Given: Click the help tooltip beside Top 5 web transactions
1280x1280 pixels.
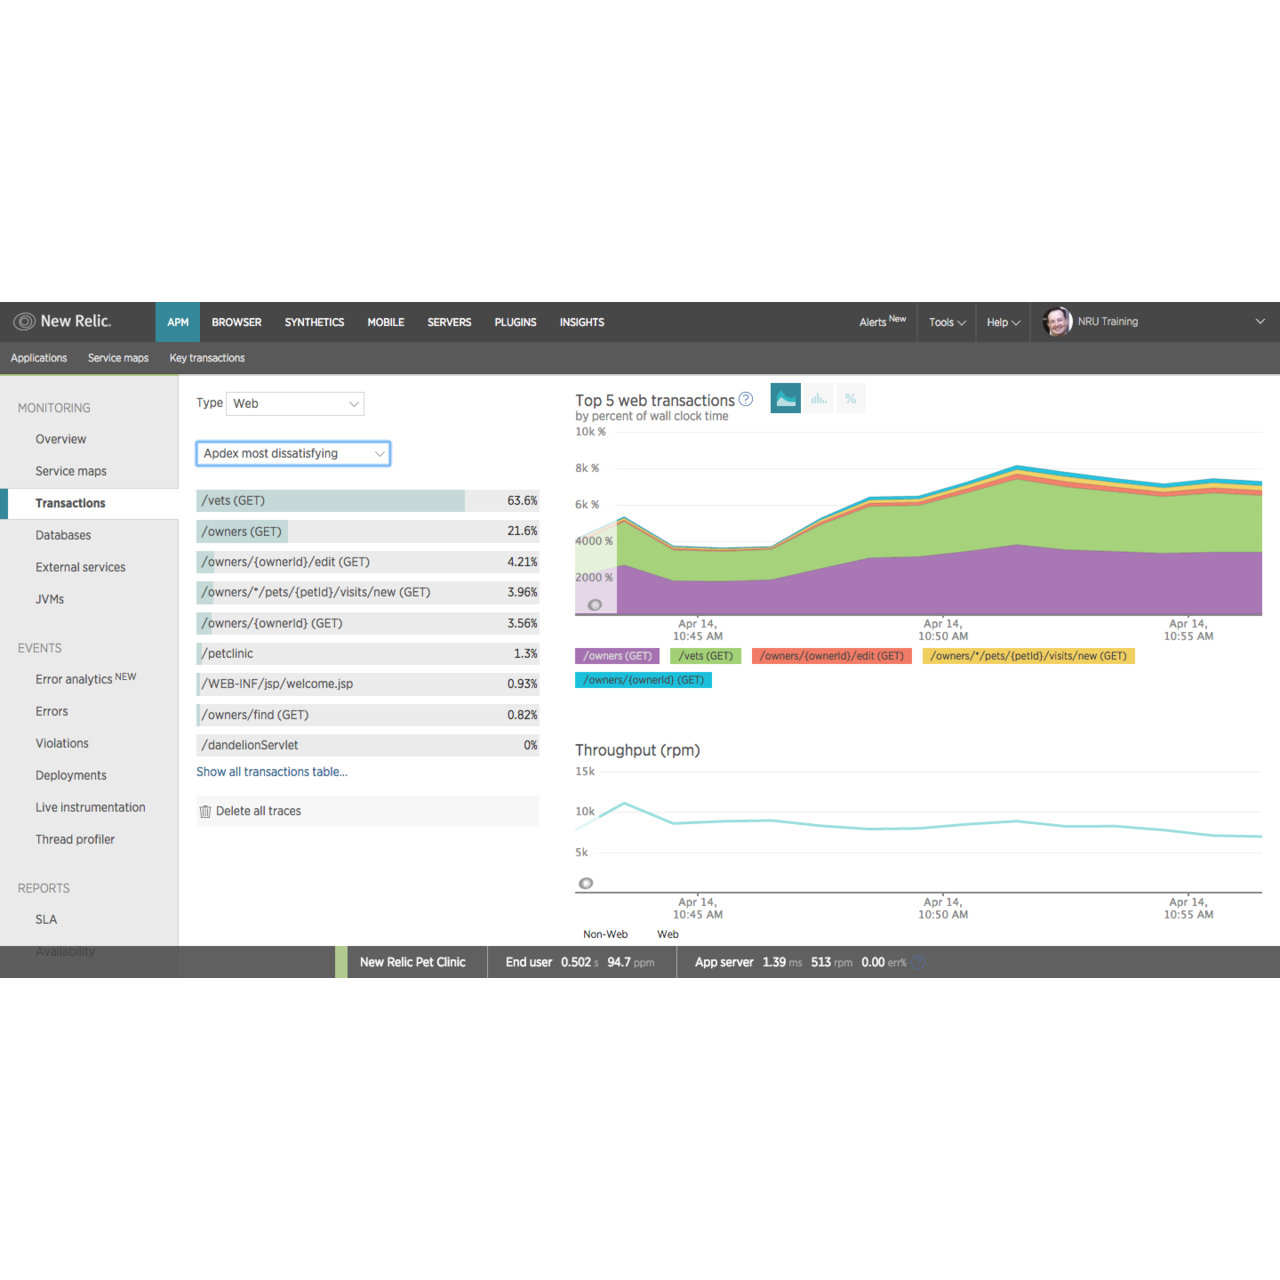Looking at the screenshot, I should click(x=746, y=398).
